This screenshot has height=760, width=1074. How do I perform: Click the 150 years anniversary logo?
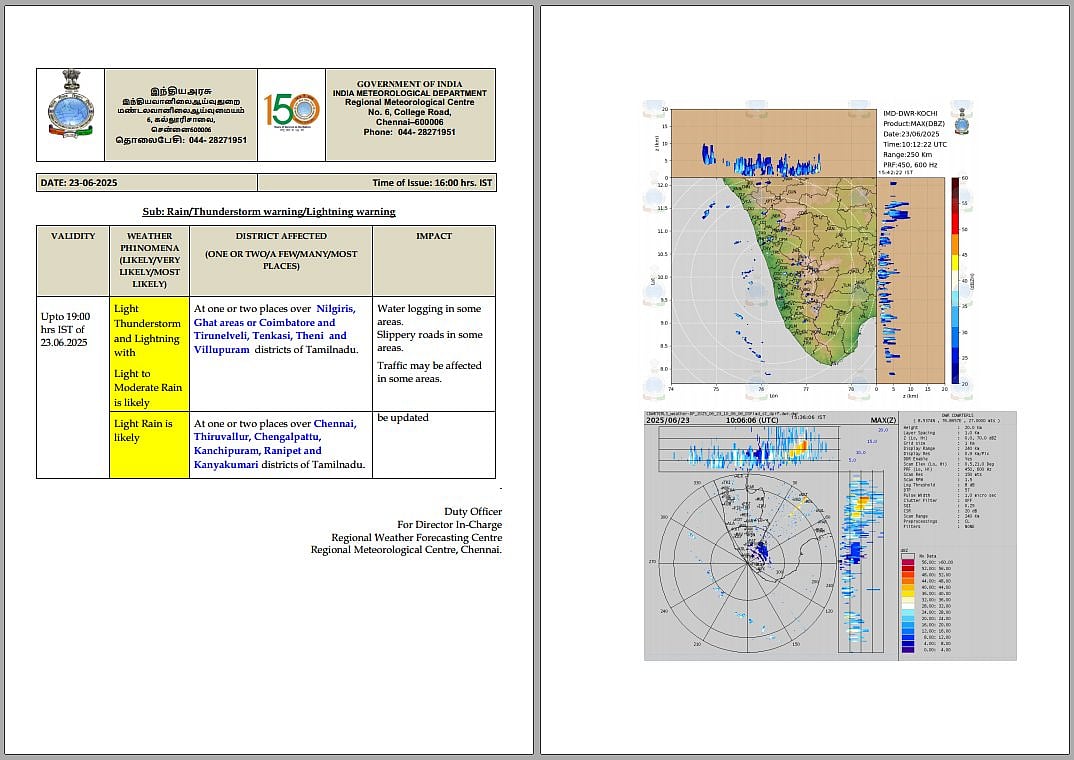[291, 109]
